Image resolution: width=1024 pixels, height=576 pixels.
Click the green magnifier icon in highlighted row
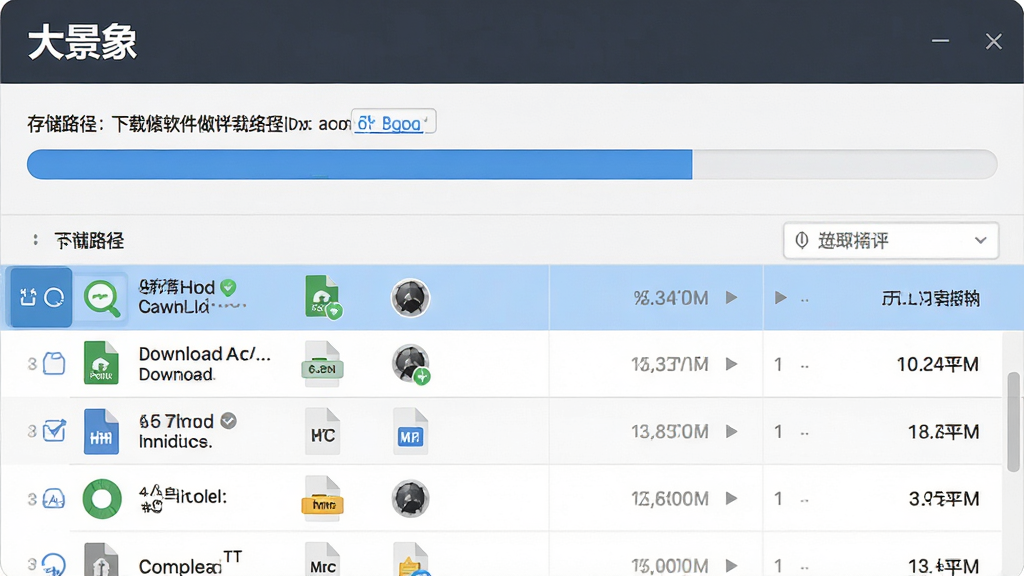click(102, 298)
